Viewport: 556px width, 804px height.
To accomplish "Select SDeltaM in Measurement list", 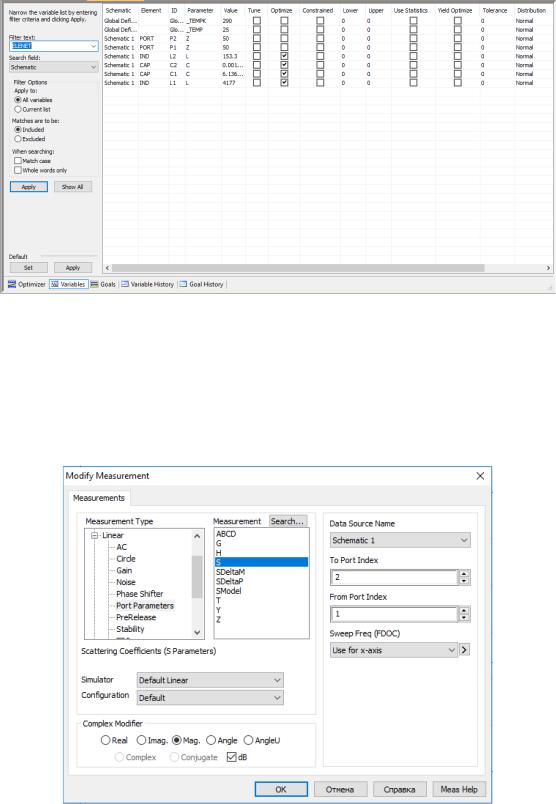I will click(x=230, y=572).
